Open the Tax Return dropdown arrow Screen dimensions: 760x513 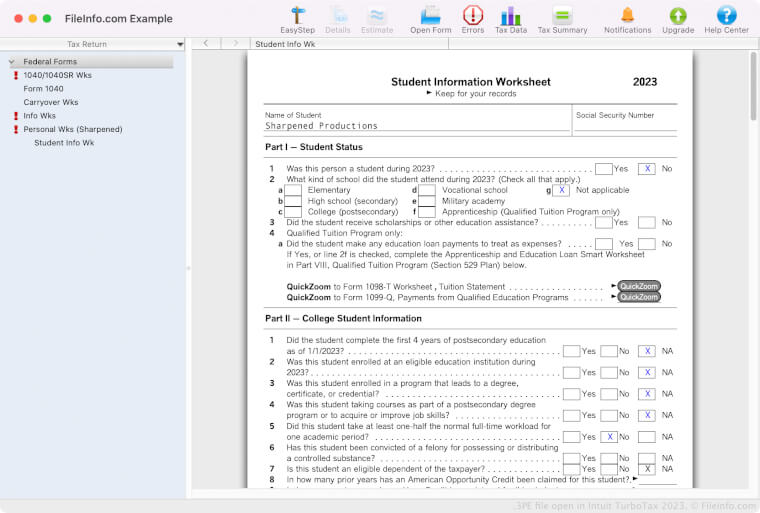point(180,44)
